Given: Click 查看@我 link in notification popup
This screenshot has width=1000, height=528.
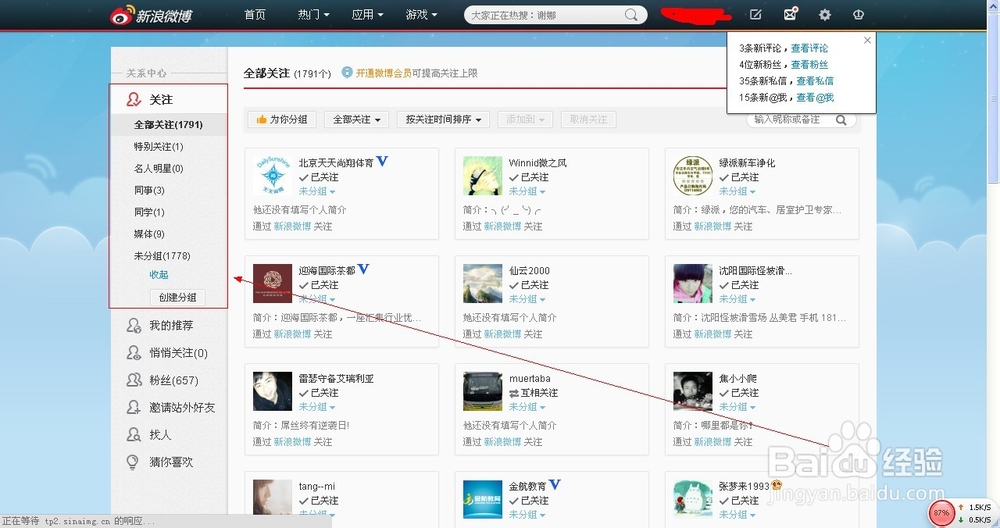Looking at the screenshot, I should [815, 98].
